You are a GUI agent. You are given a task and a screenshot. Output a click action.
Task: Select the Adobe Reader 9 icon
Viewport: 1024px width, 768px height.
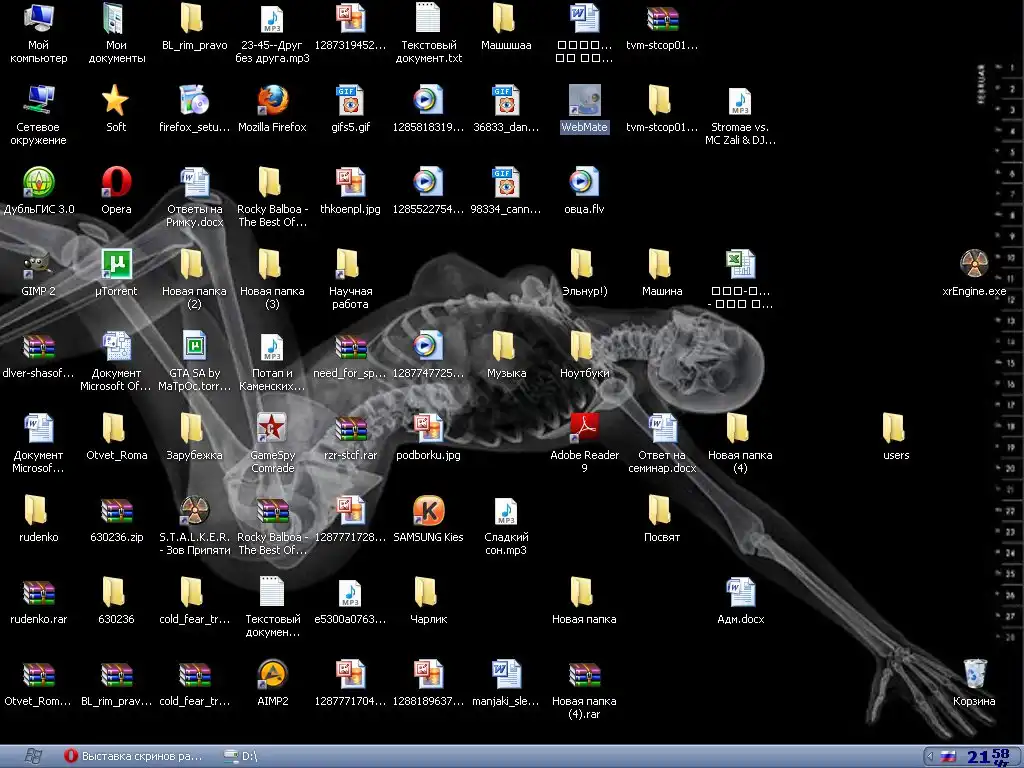pyautogui.click(x=584, y=429)
